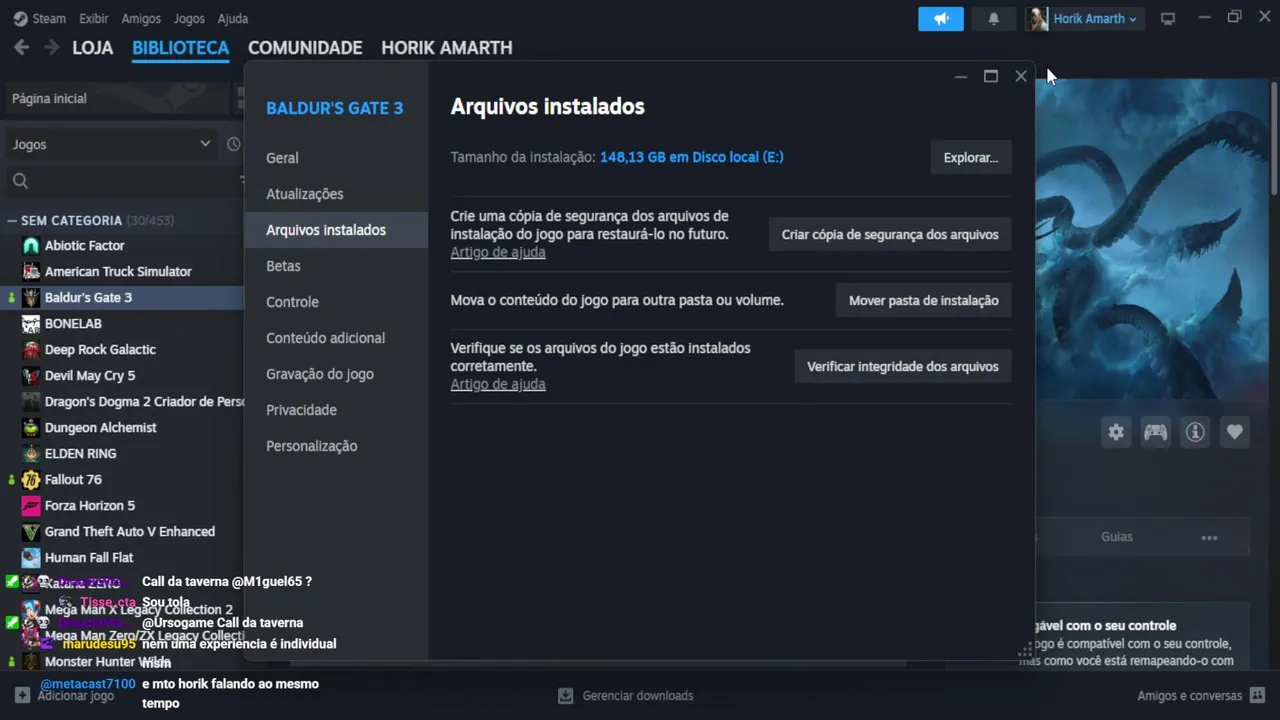Switch to Big Picture mode monitor icon
This screenshot has height=720, width=1280.
pyautogui.click(x=1167, y=18)
